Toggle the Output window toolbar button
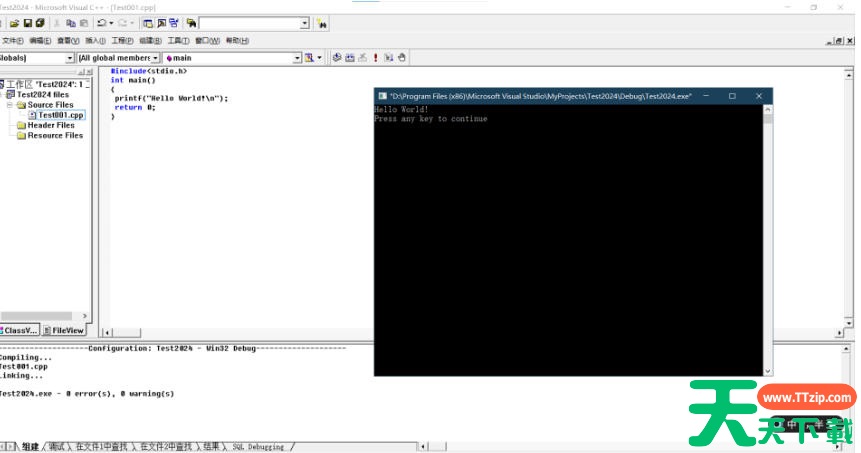Image resolution: width=861 pixels, height=453 pixels. tap(161, 23)
